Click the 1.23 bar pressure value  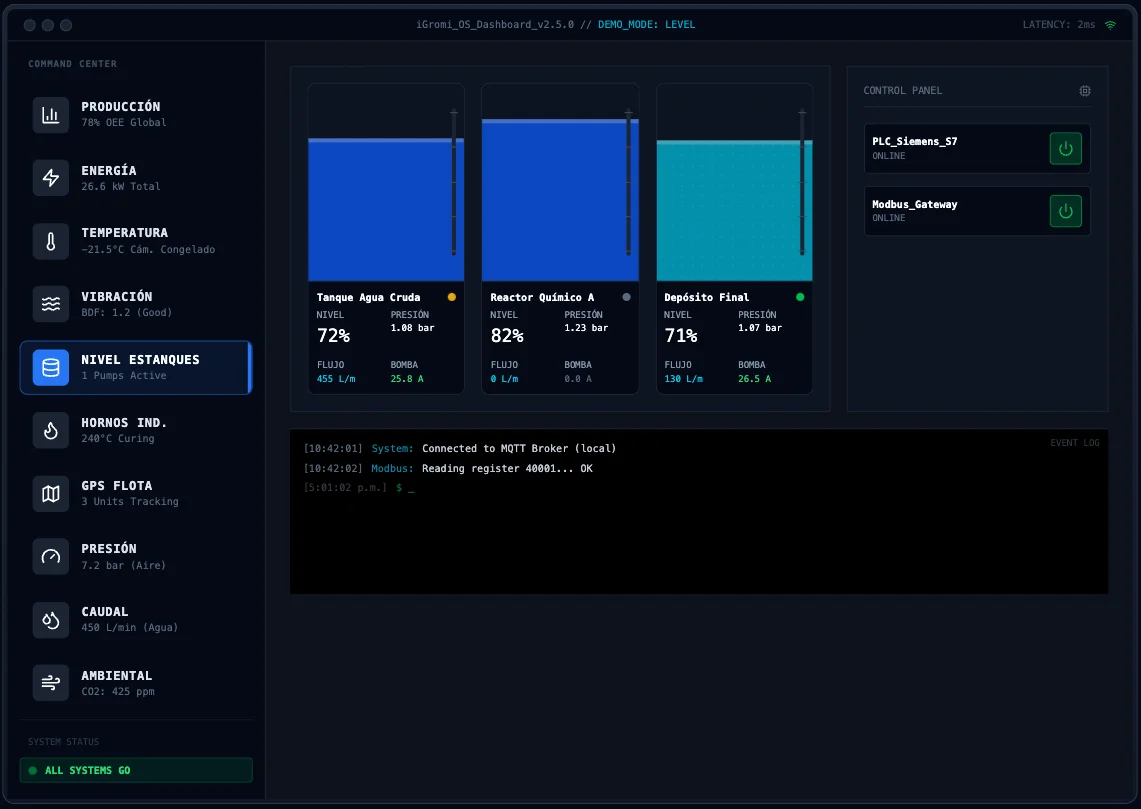tap(586, 328)
